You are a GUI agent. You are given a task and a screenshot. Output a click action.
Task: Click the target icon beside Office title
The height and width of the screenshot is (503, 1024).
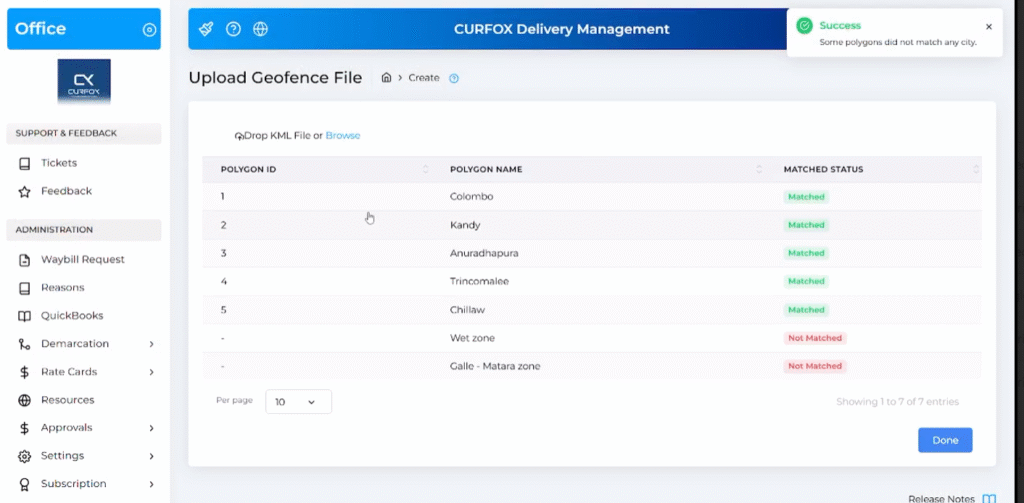click(x=149, y=30)
